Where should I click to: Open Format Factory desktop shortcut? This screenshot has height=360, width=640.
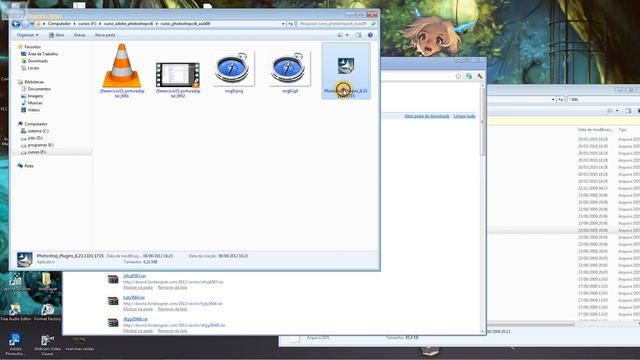47,312
